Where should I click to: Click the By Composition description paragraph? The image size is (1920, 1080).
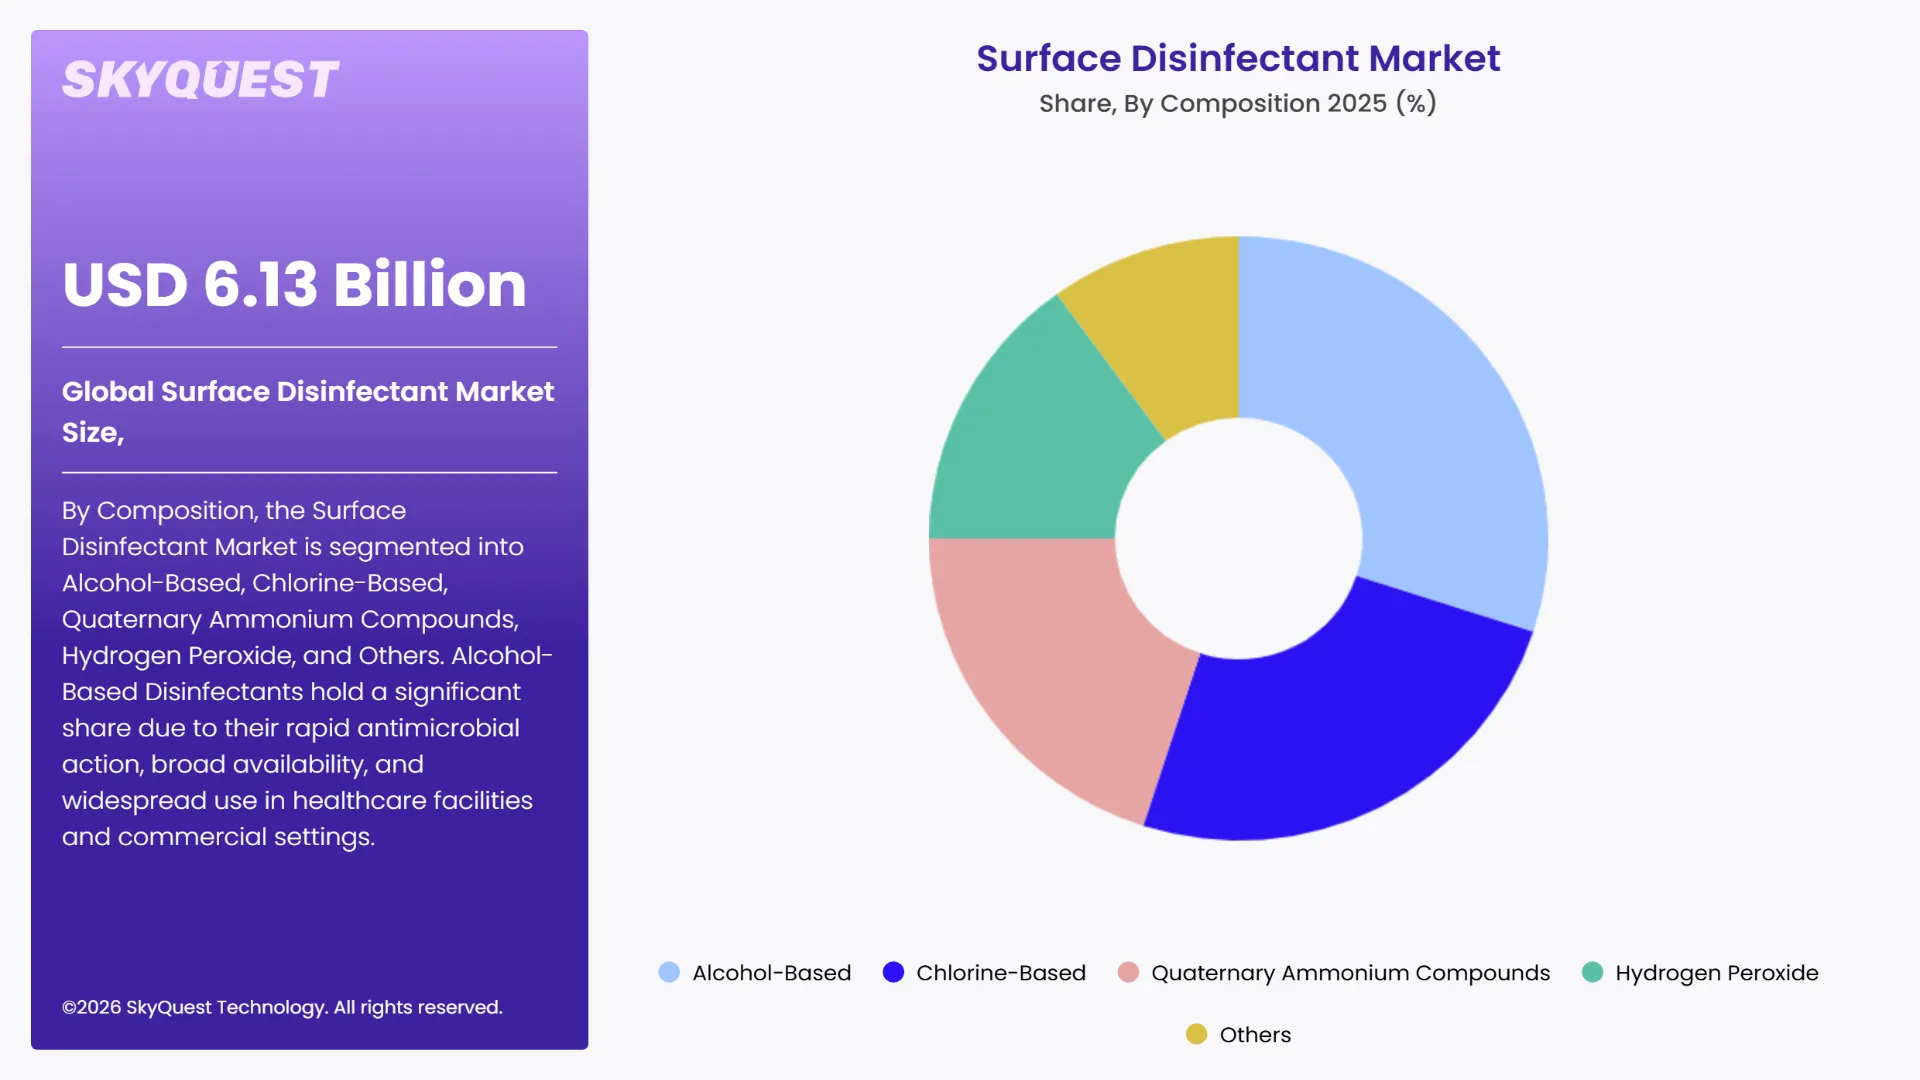(x=307, y=673)
